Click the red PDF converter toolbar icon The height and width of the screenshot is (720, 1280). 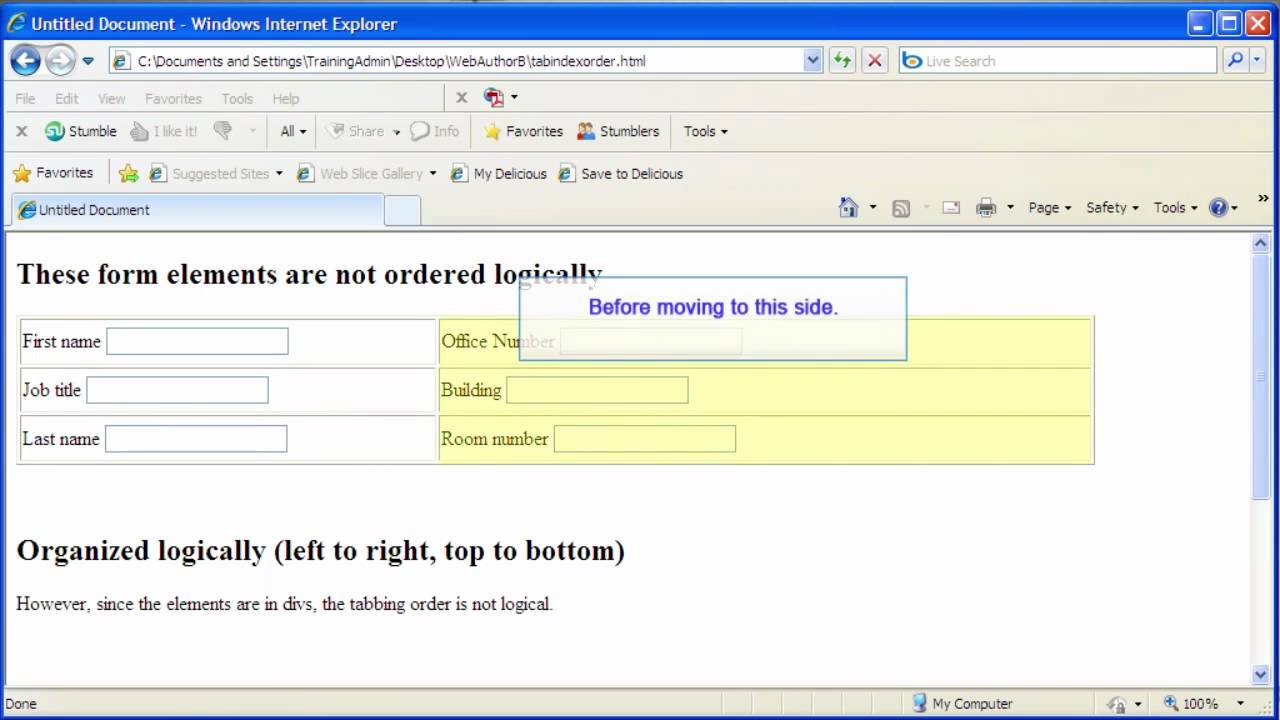(494, 97)
